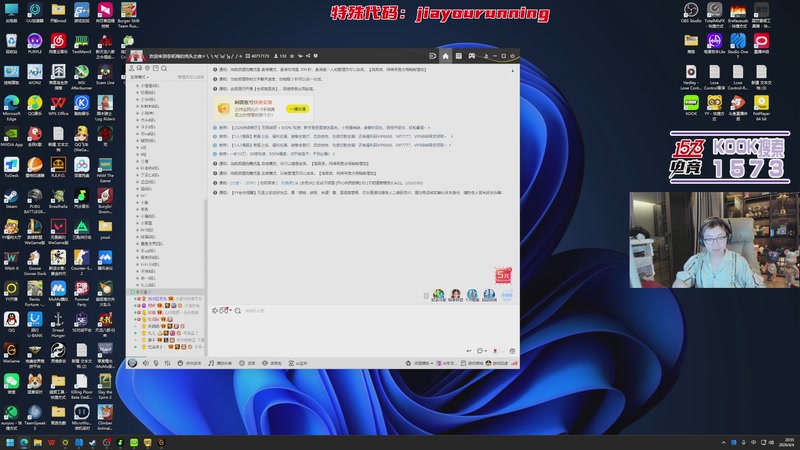The image size is (800, 450).
Task: Click the video playback icon in YY title bar
Action: click(x=432, y=56)
